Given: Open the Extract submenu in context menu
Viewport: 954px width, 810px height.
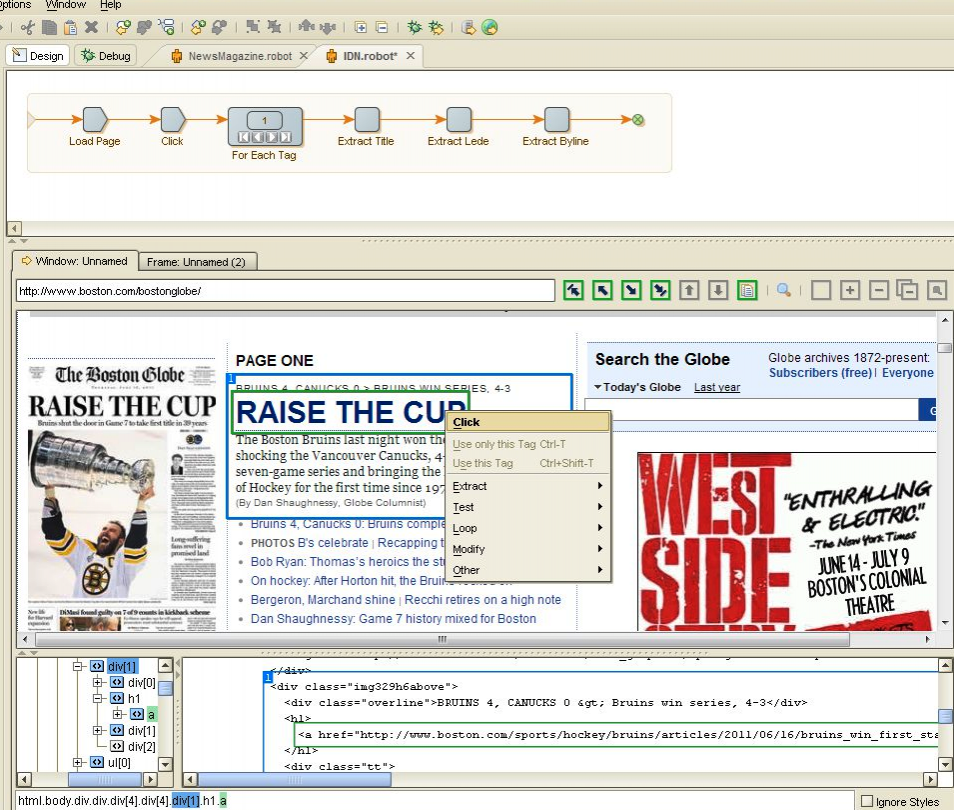Looking at the screenshot, I should coord(528,486).
